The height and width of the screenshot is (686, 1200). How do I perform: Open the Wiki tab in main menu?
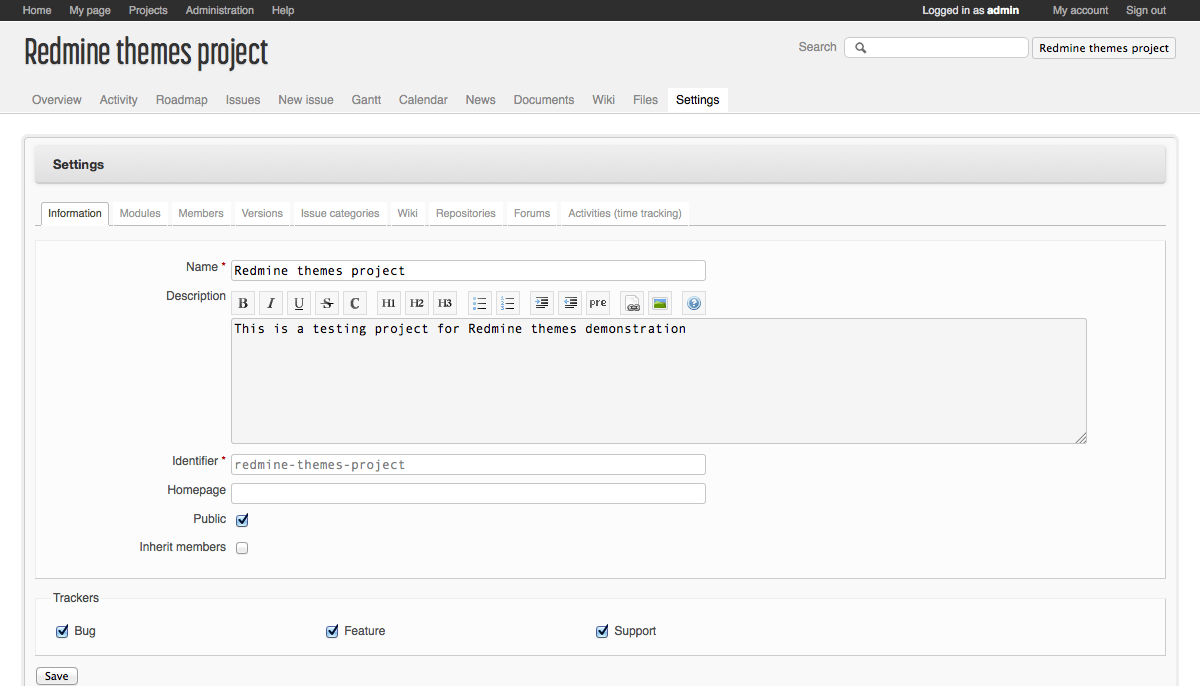(604, 100)
